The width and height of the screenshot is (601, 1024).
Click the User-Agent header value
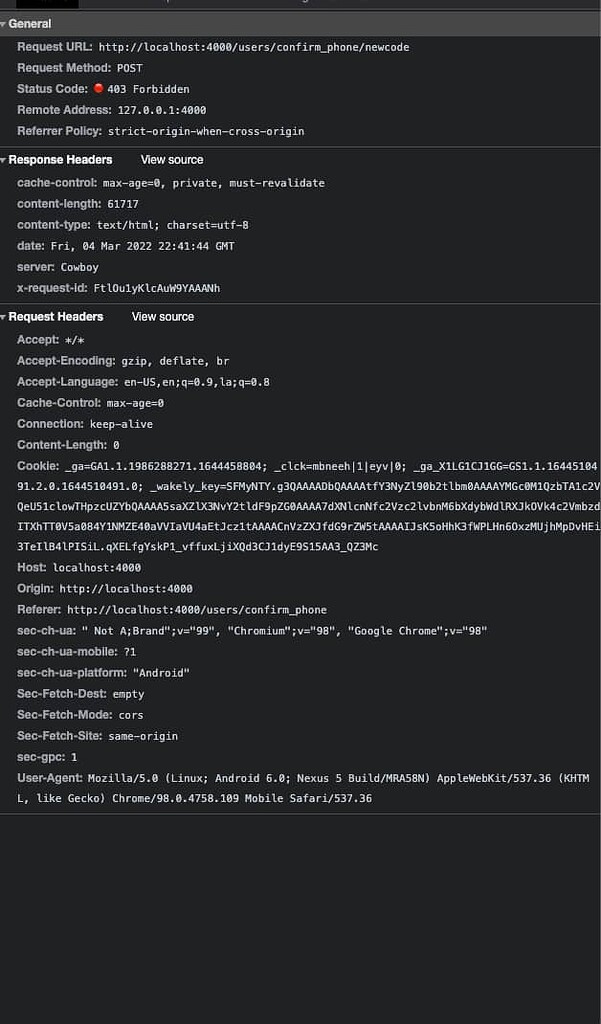pos(303,788)
